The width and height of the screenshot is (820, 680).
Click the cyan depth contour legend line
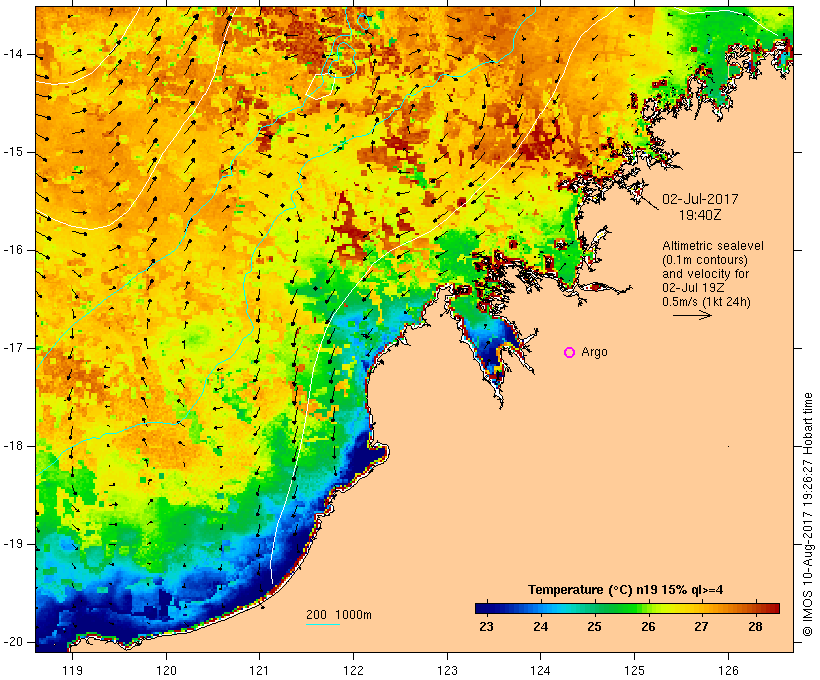(323, 624)
